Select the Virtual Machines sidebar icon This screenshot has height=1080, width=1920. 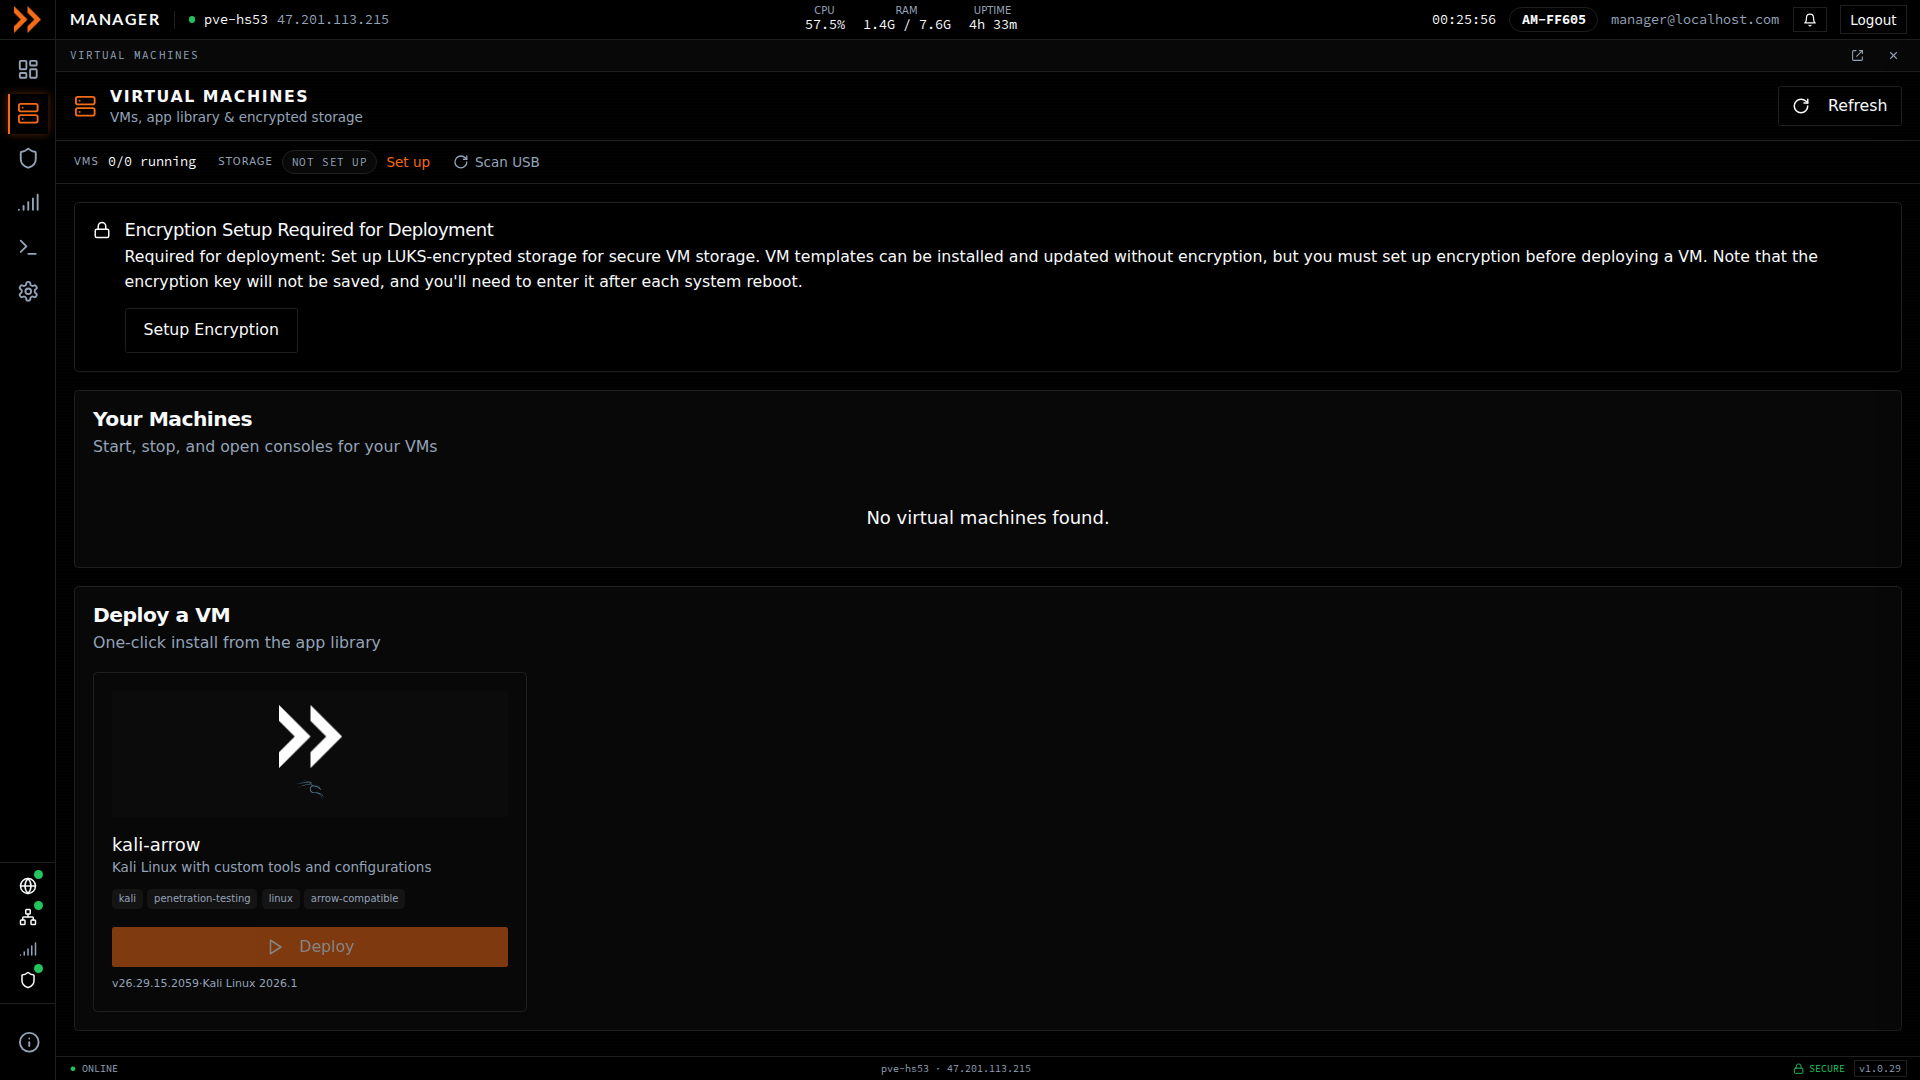click(x=28, y=114)
